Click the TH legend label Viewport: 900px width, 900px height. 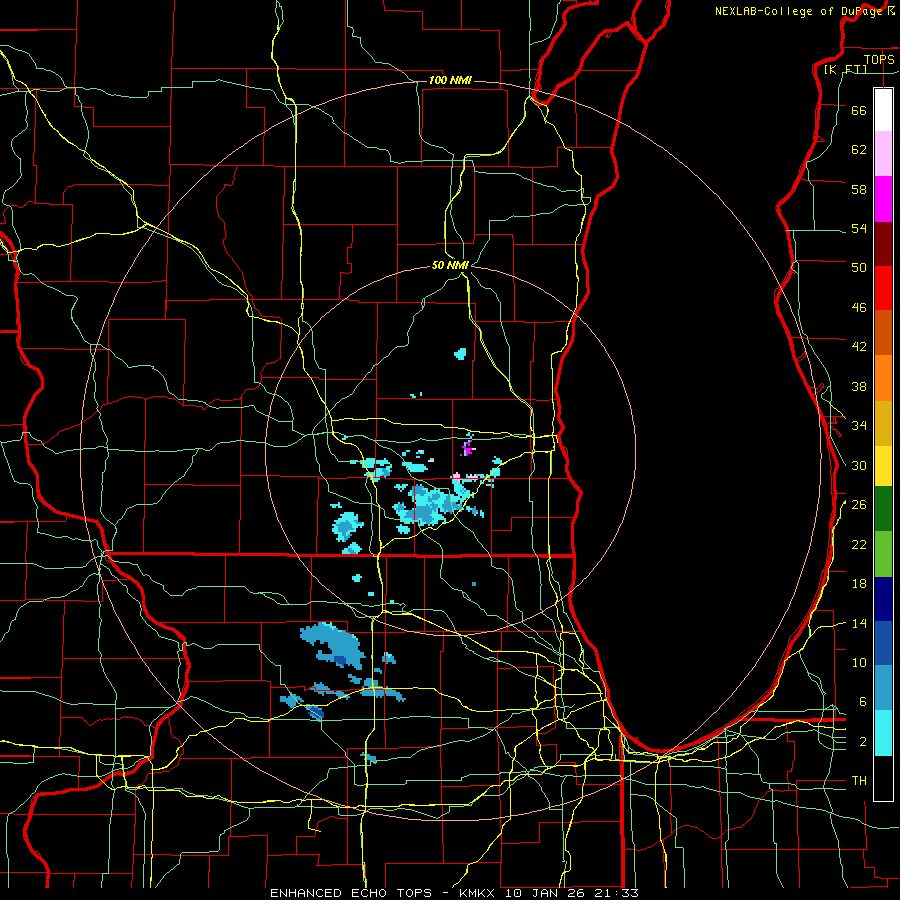[x=859, y=780]
